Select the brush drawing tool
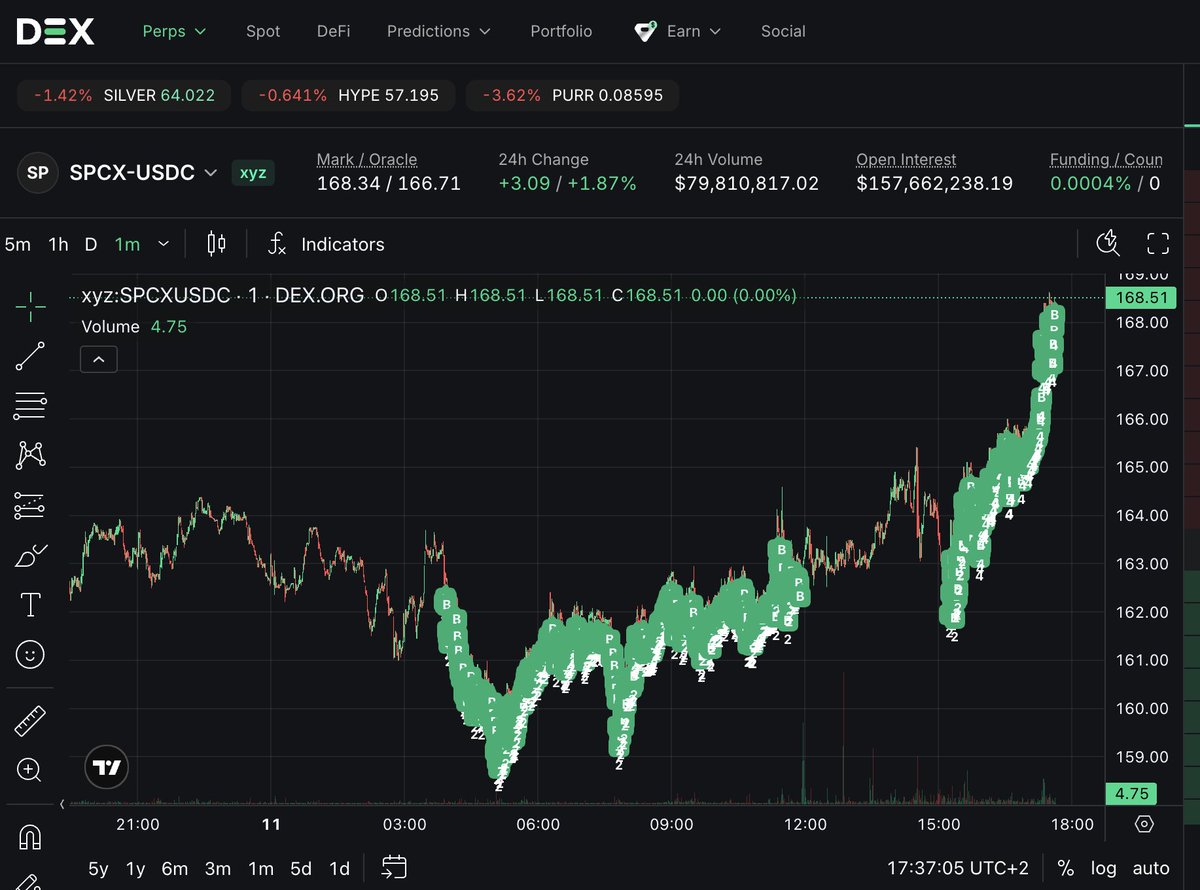The image size is (1200, 890). click(x=30, y=556)
